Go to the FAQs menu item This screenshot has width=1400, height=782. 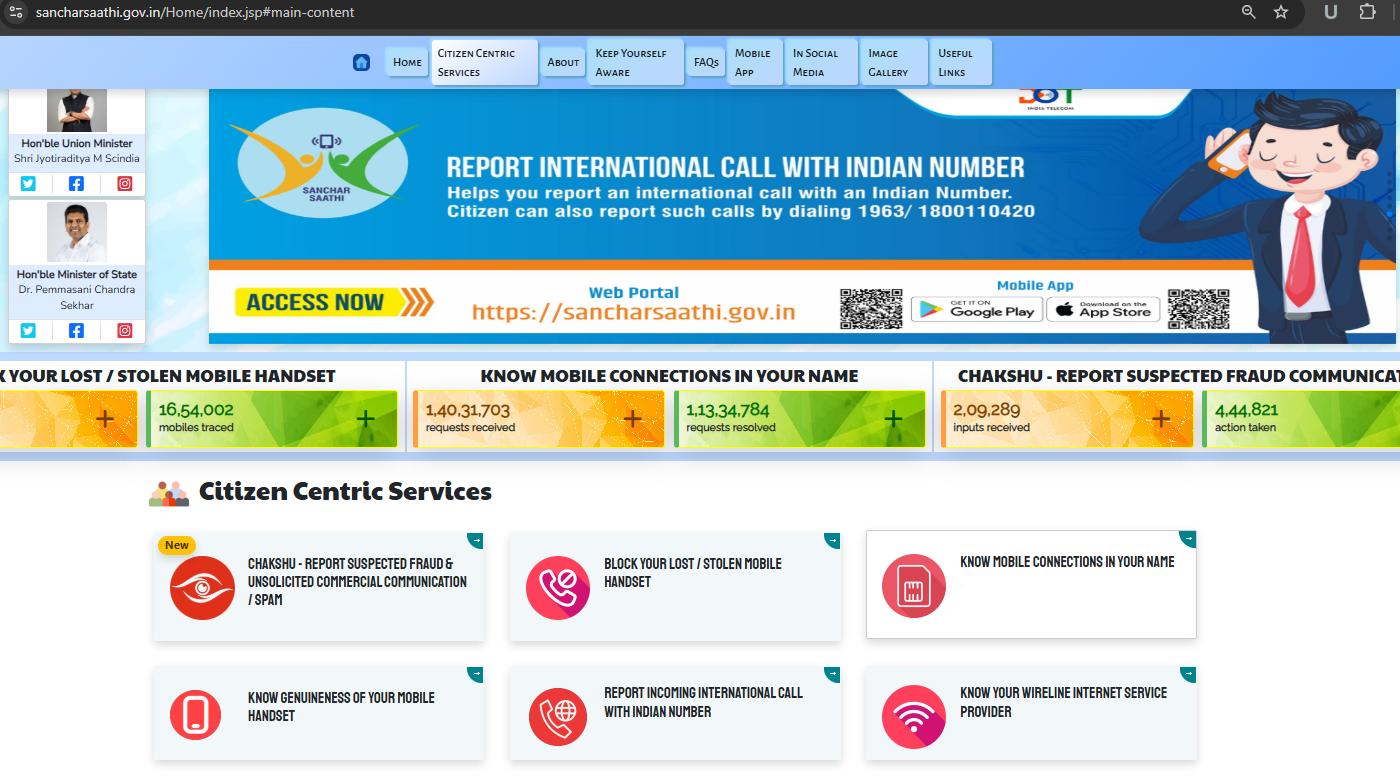tap(706, 62)
